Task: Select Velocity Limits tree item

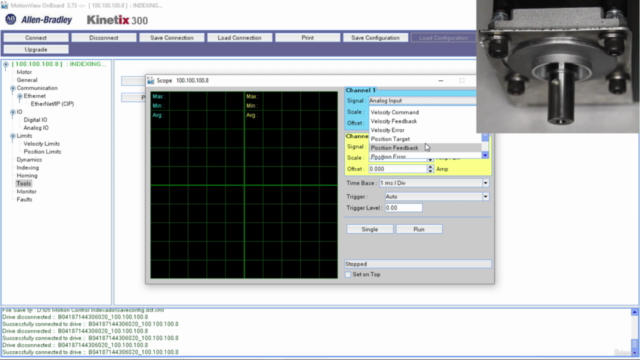Action: click(42, 144)
